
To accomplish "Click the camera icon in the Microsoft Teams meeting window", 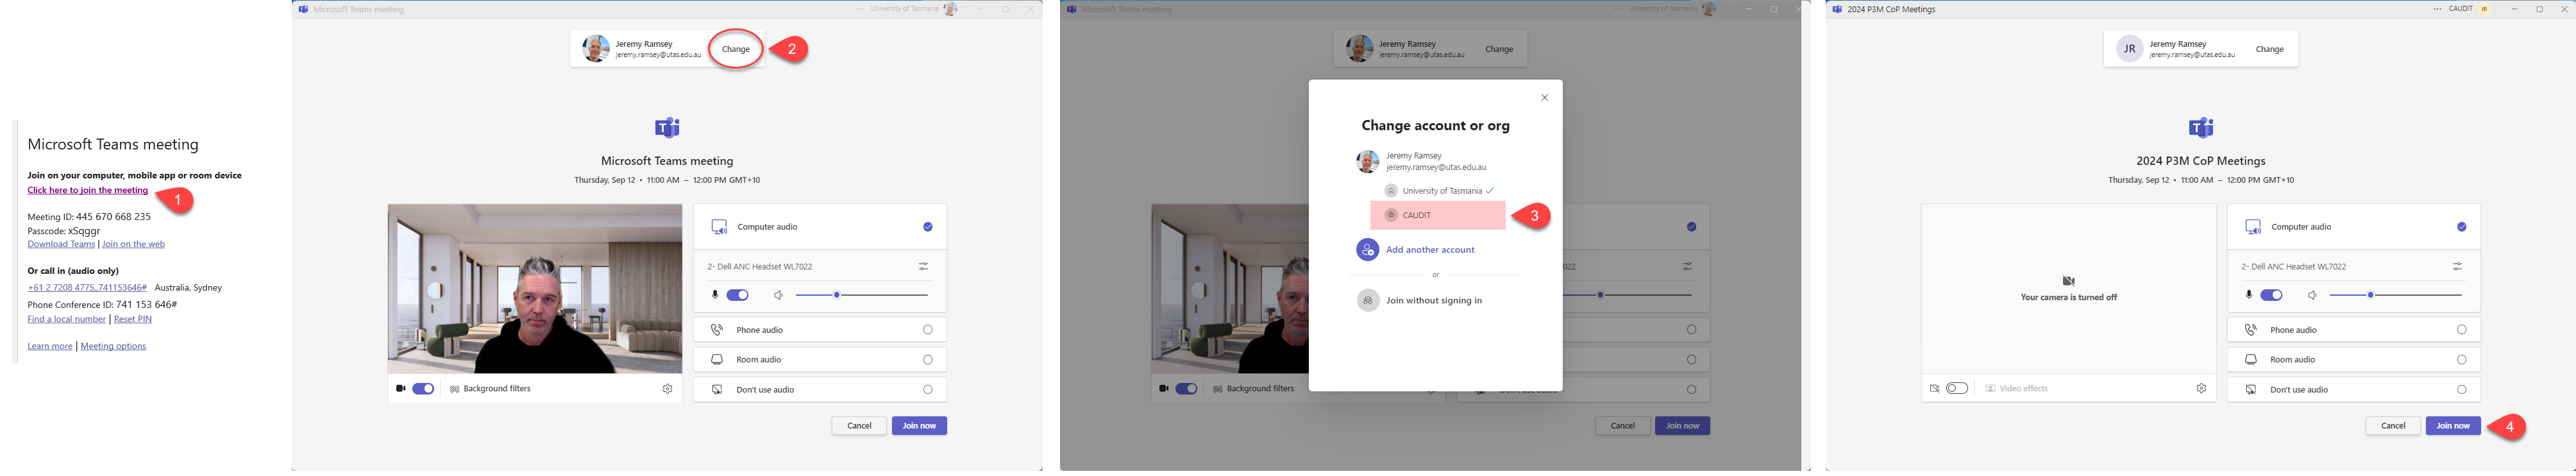I will (x=401, y=389).
